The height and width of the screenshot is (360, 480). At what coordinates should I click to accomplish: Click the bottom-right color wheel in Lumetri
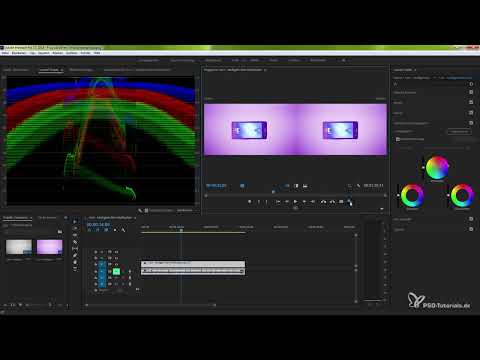pos(462,196)
